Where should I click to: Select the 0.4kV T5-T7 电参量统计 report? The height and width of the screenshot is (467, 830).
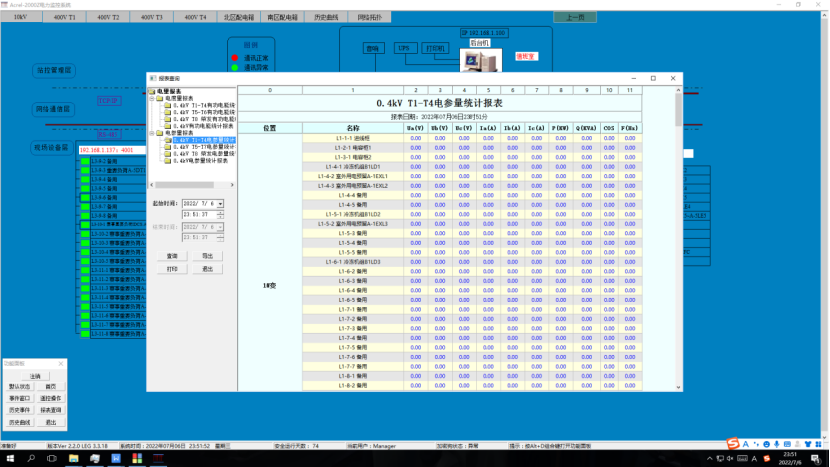203,146
